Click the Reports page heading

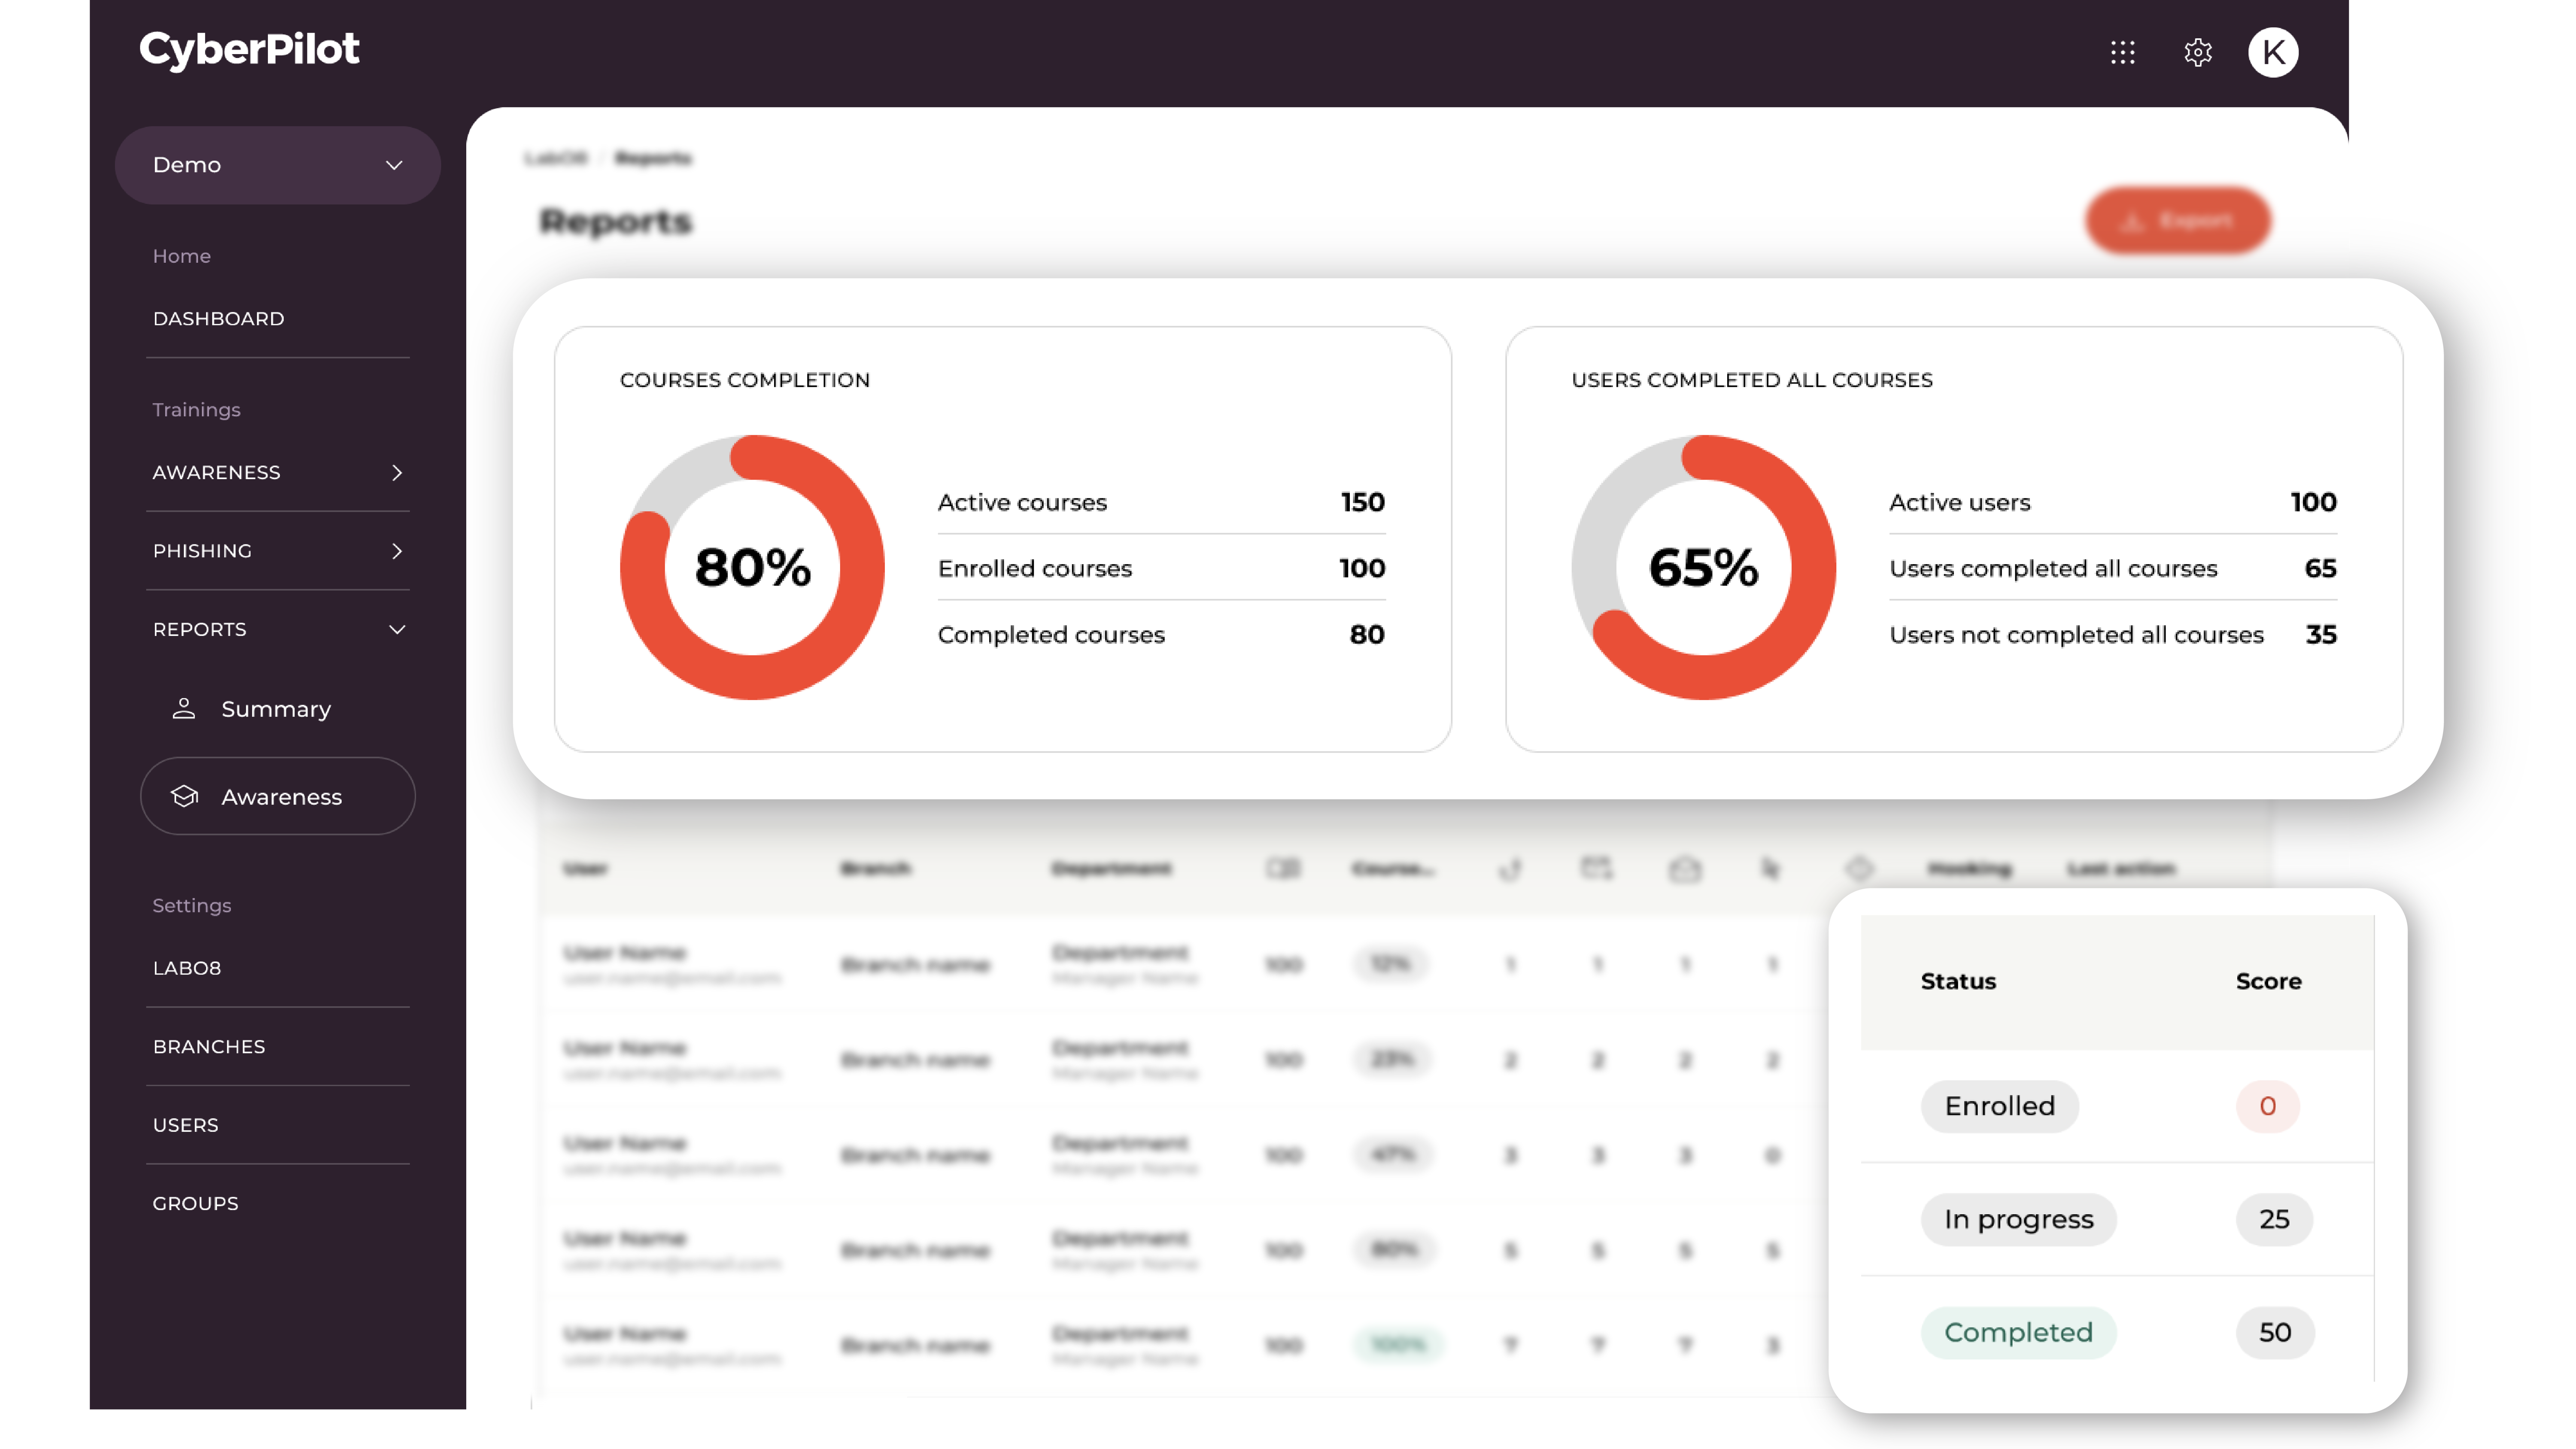tap(616, 221)
